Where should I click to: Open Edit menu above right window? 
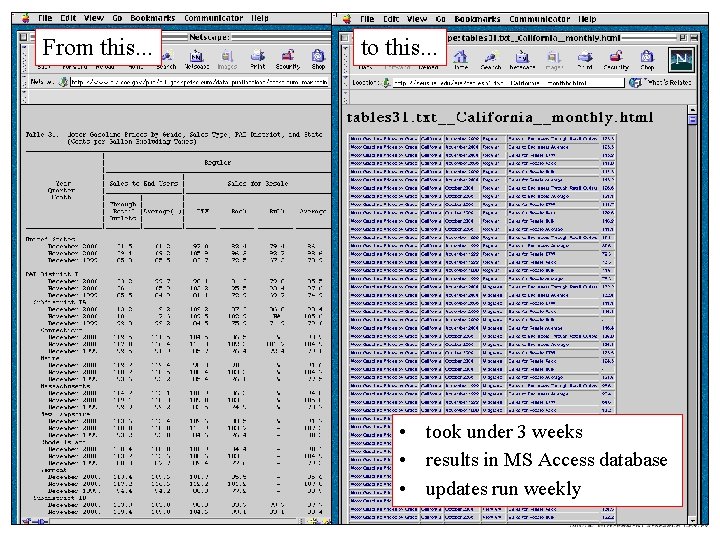(x=391, y=19)
